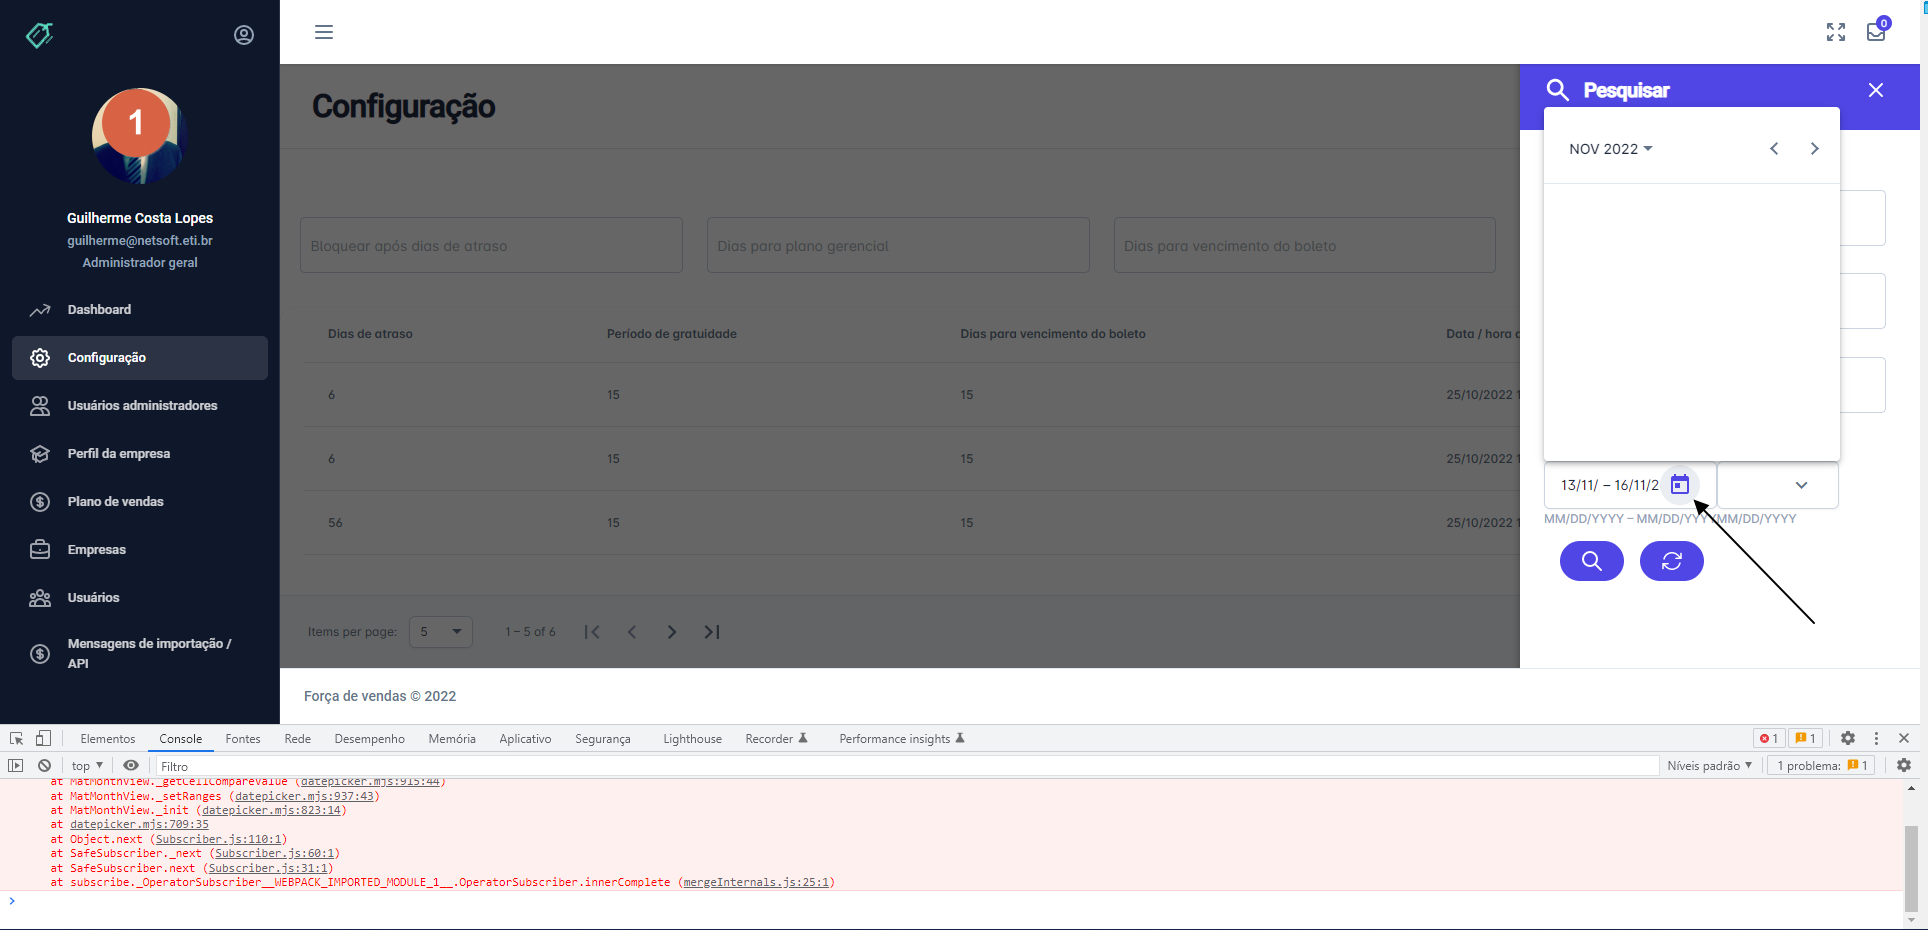
Task: Open the items per page dropdown
Action: tap(440, 632)
